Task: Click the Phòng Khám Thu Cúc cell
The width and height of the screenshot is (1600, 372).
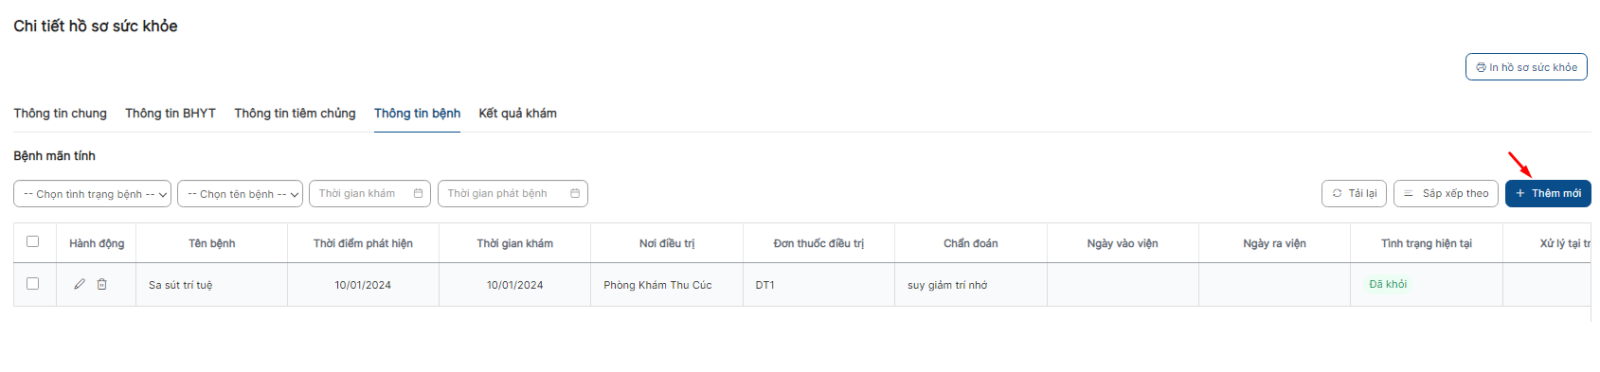Action: pyautogui.click(x=657, y=285)
